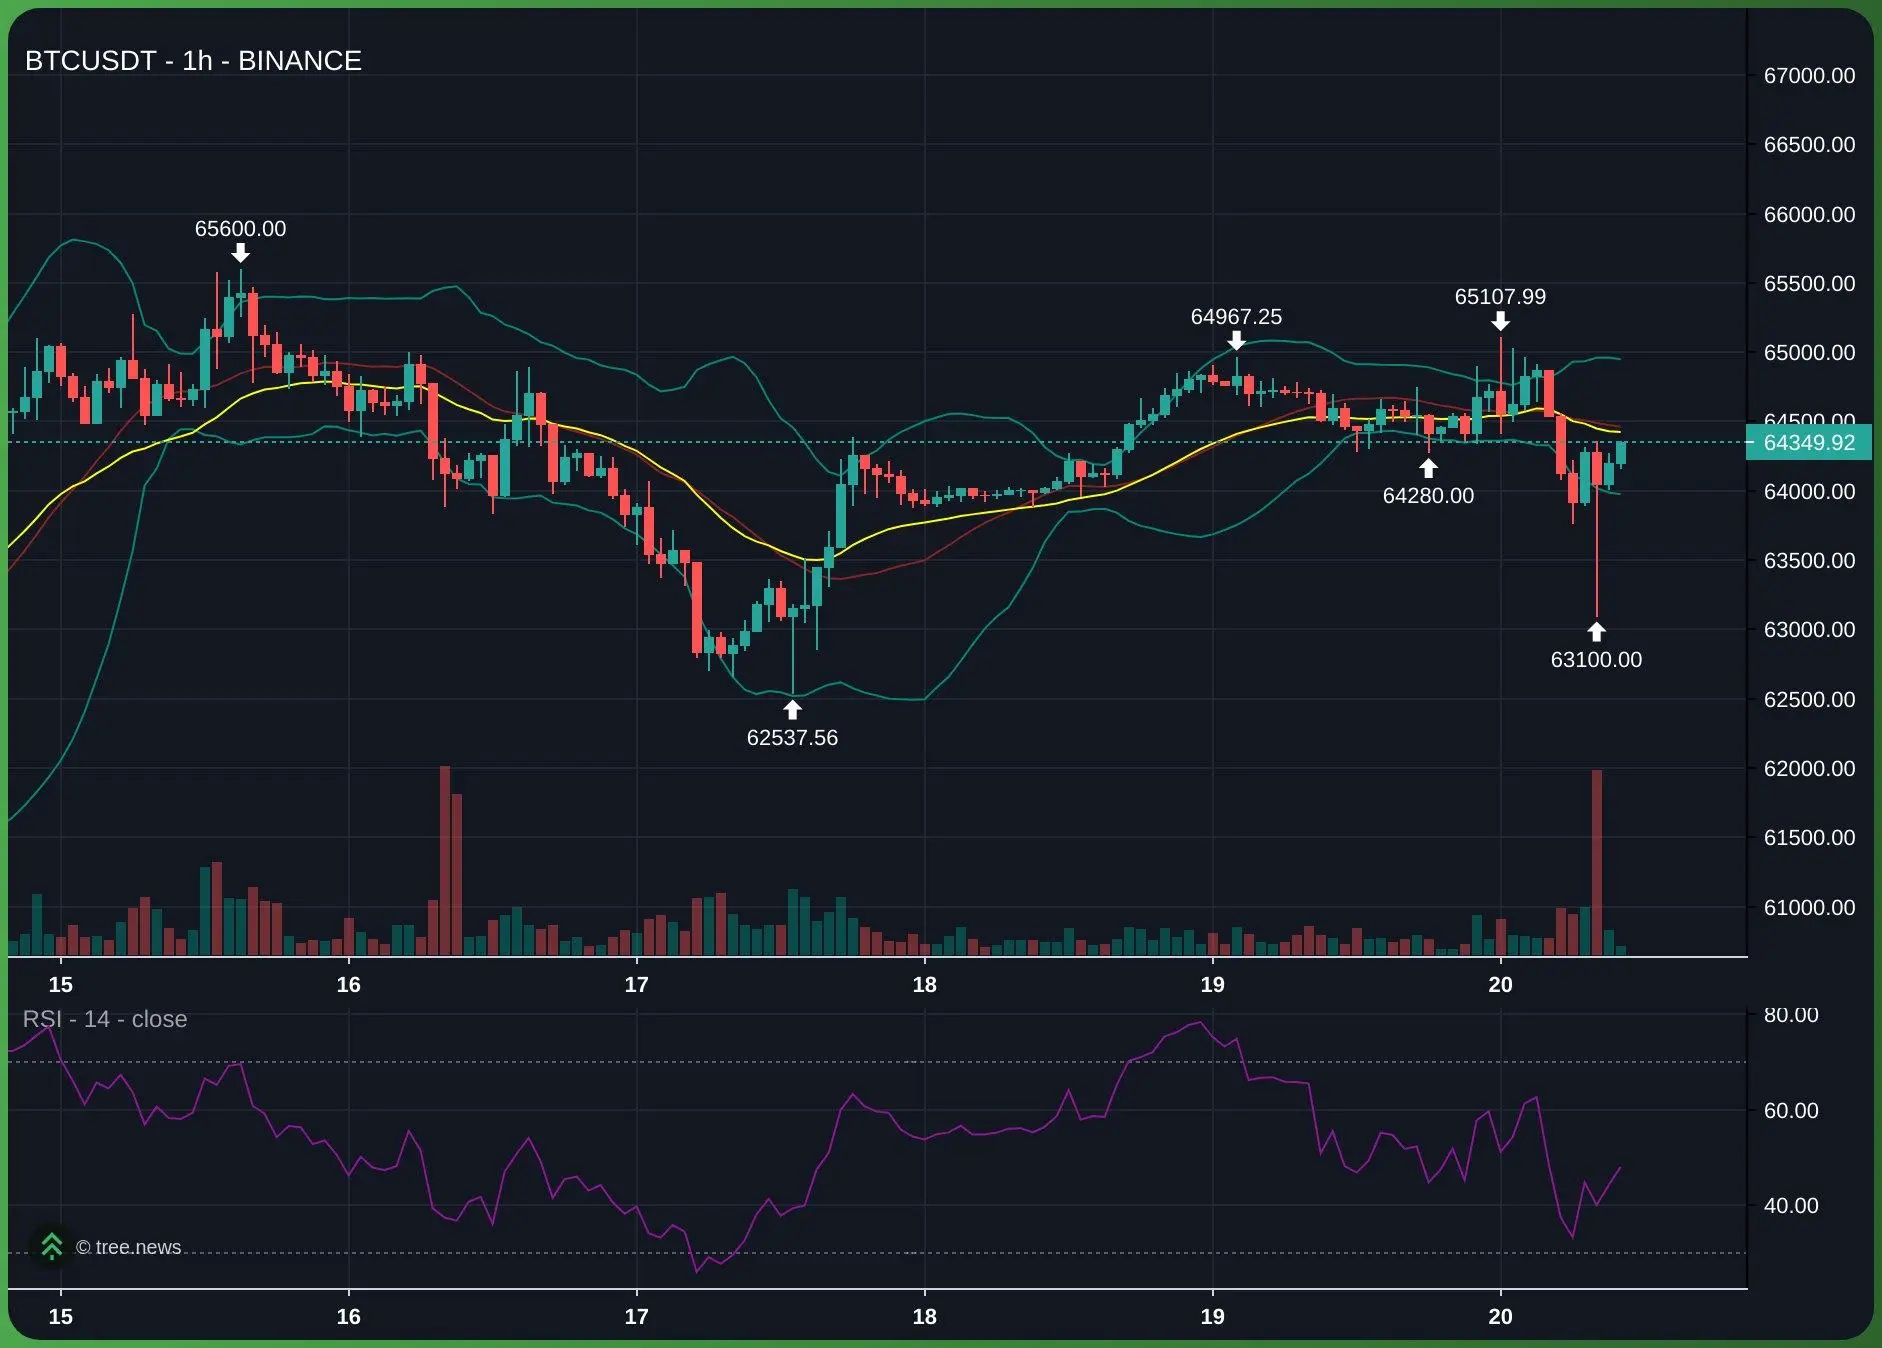1882x1348 pixels.
Task: Click date 15 on RSI panel time axis
Action: click(61, 1317)
